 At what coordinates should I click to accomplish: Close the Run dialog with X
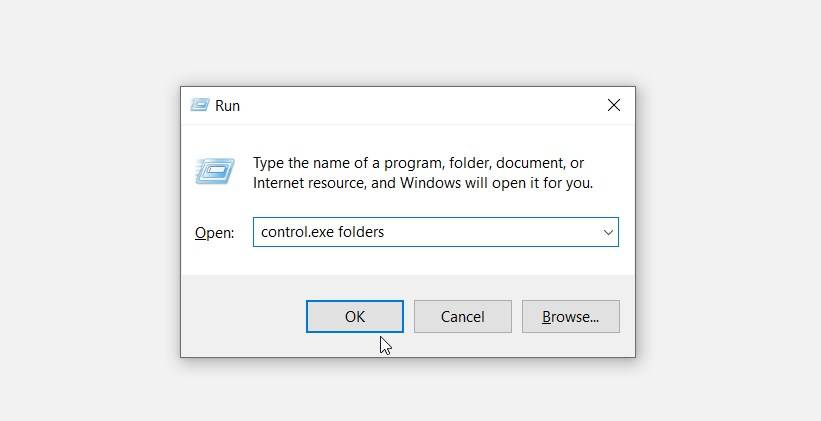[613, 105]
